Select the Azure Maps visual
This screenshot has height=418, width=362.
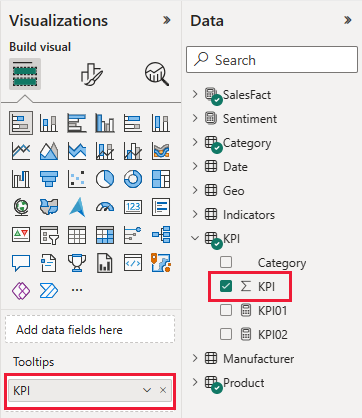77,207
